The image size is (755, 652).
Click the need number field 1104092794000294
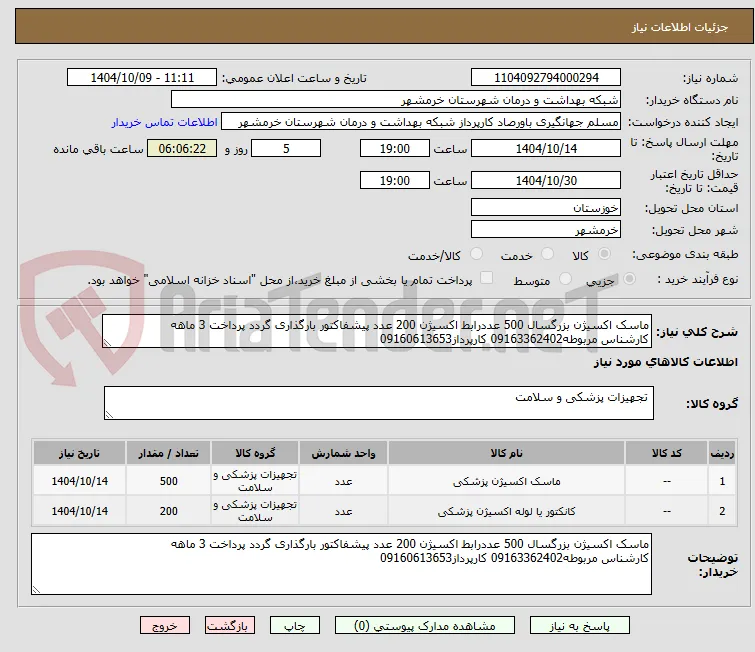tap(546, 78)
